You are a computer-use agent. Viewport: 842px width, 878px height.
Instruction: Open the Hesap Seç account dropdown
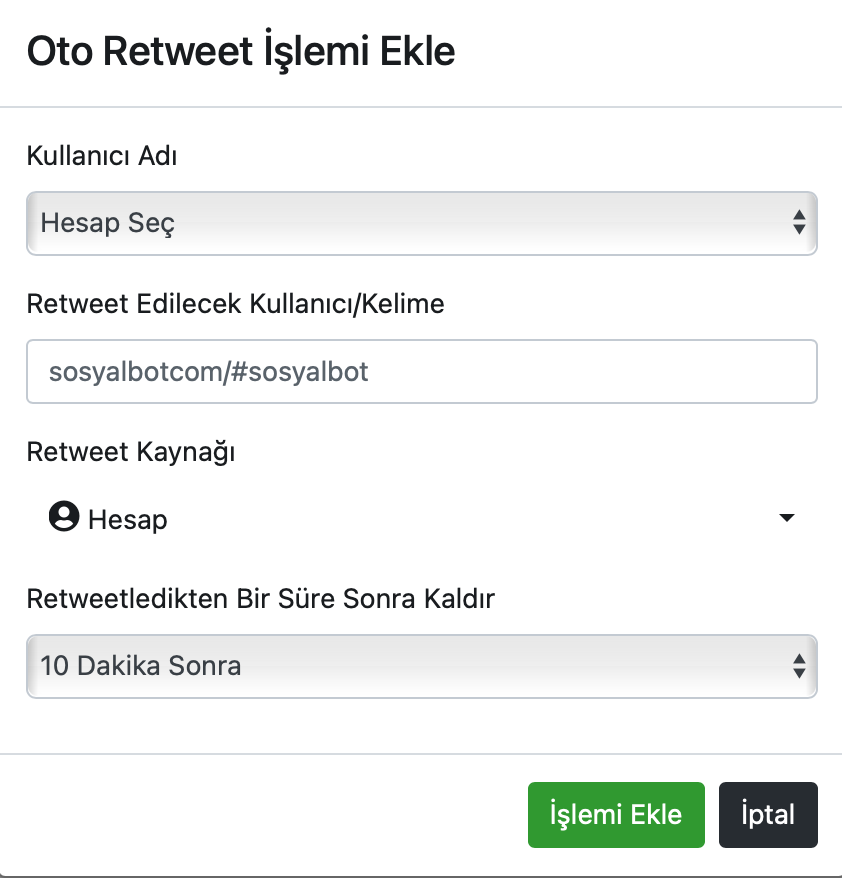click(422, 223)
